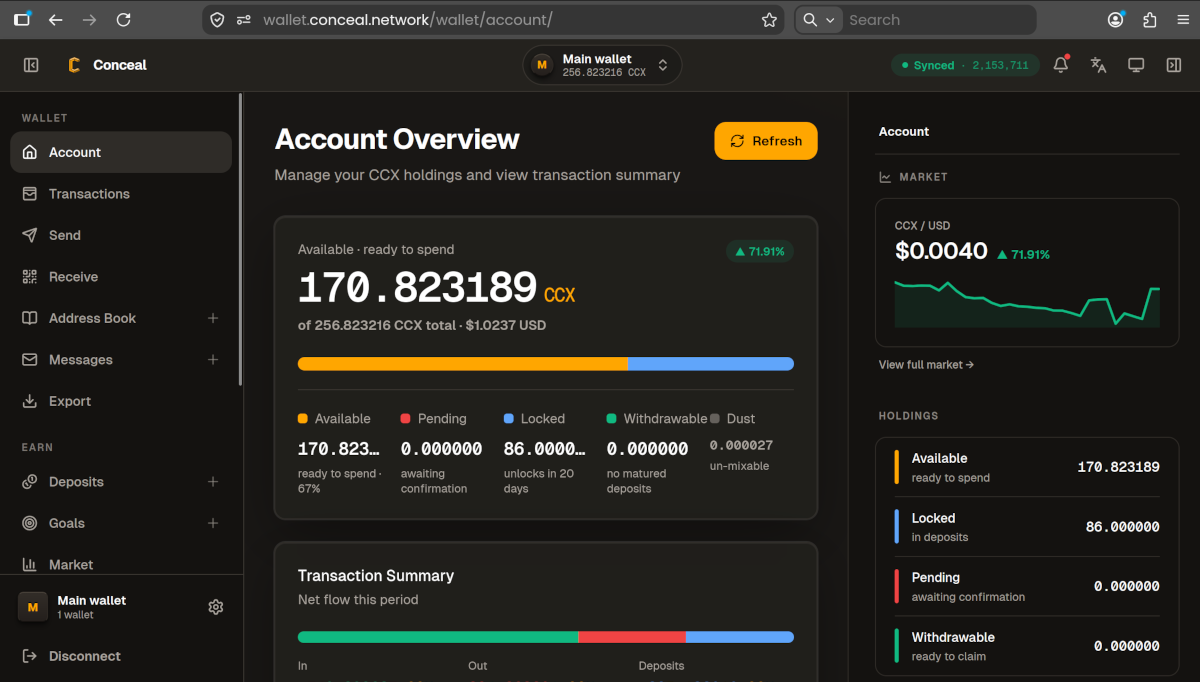Add a new deposit with plus
This screenshot has height=682, width=1200.
213,482
